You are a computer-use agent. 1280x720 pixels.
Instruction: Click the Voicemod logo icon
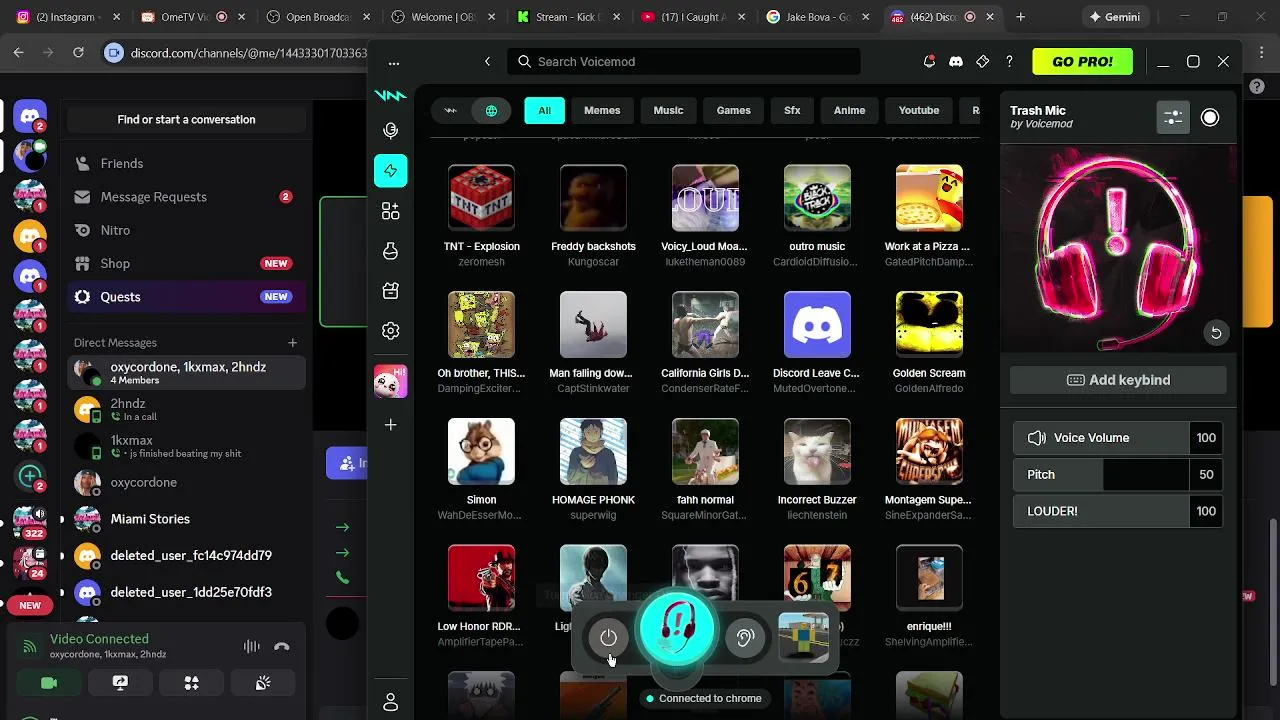point(390,96)
